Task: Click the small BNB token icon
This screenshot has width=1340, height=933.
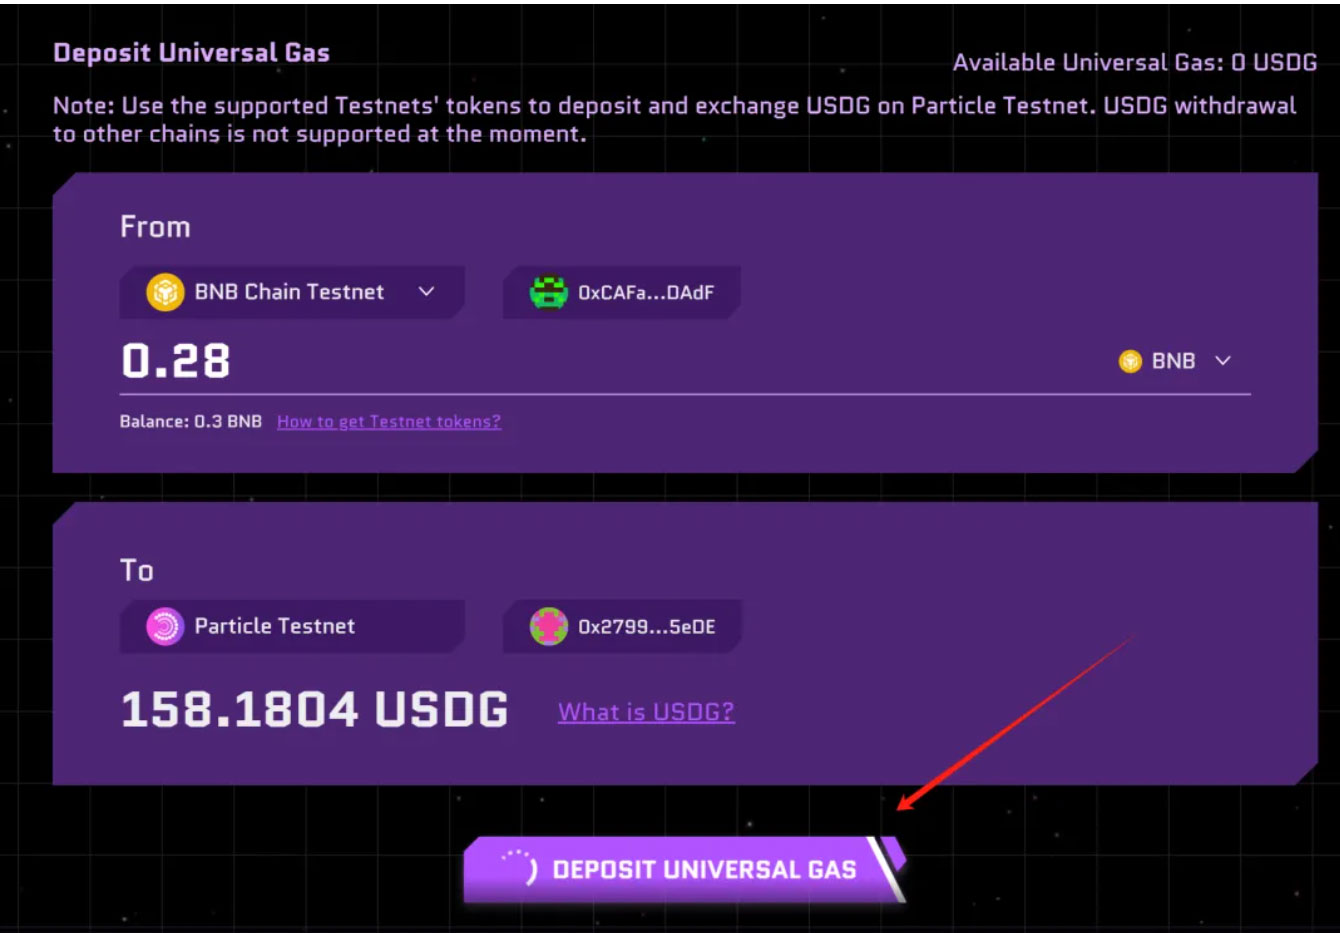Action: coord(1130,361)
